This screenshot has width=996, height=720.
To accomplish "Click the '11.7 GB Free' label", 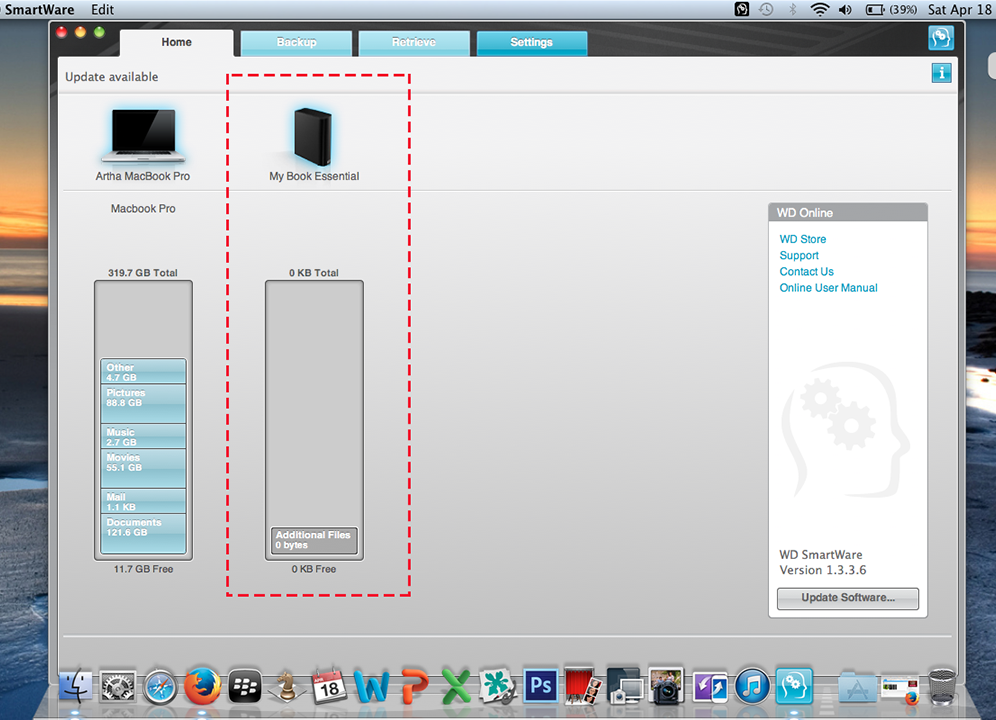I will coord(143,569).
